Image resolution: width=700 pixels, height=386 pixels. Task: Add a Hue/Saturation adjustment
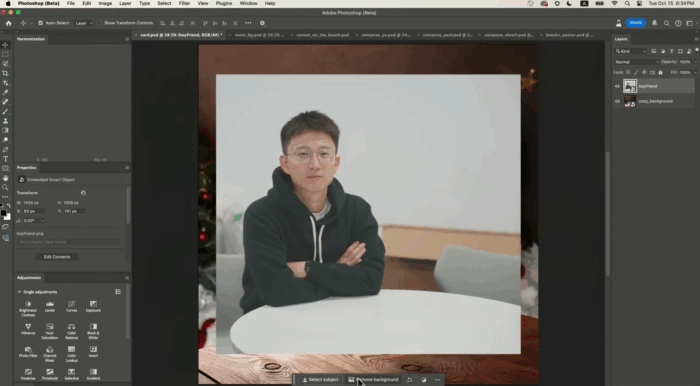50,331
